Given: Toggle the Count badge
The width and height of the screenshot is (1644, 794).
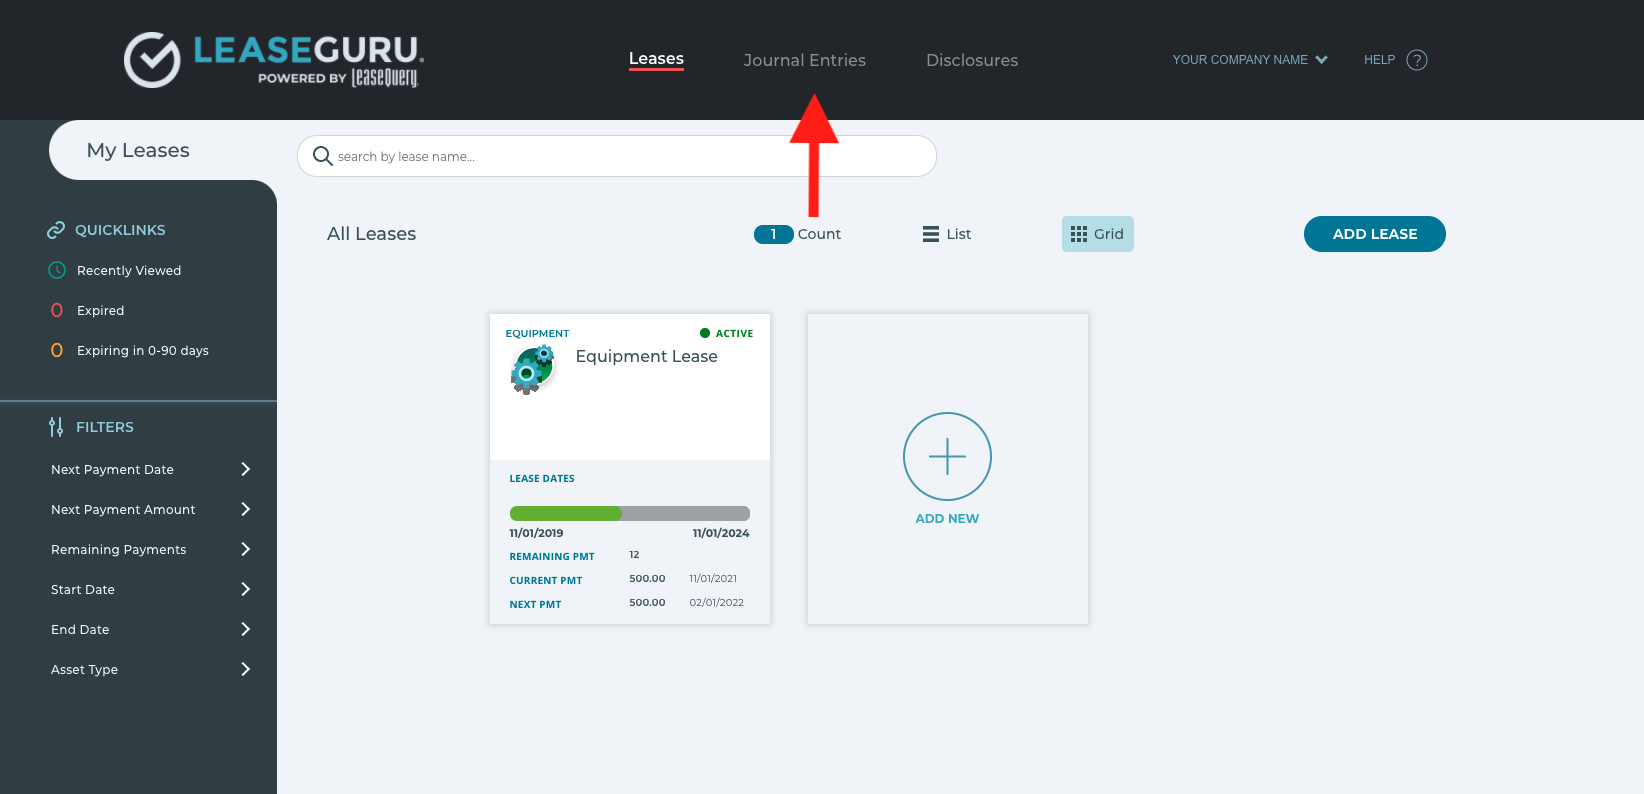Looking at the screenshot, I should [x=774, y=234].
